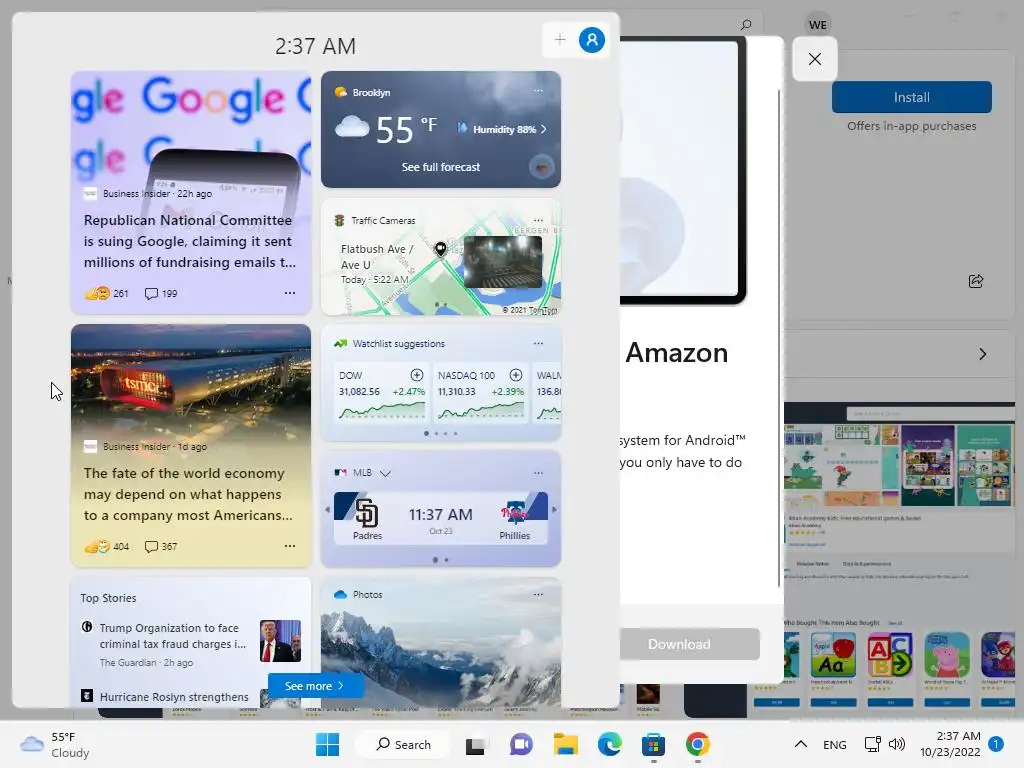Expand Humidity 88% details in weather
The width and height of the screenshot is (1024, 768).
(502, 129)
